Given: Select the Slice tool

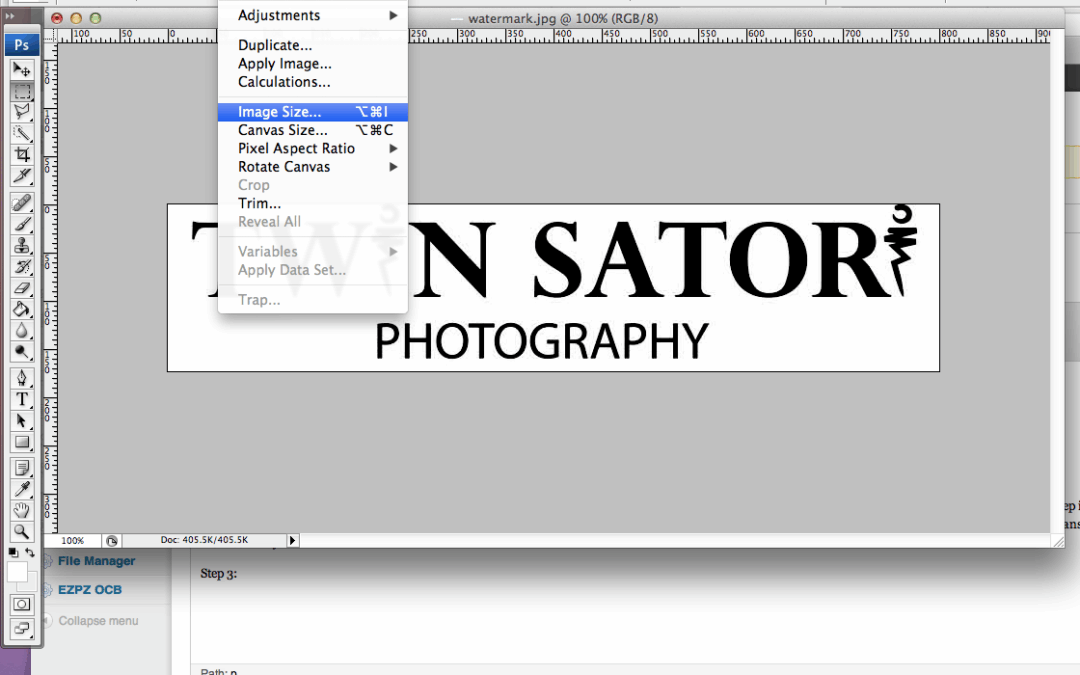Looking at the screenshot, I should (x=22, y=176).
